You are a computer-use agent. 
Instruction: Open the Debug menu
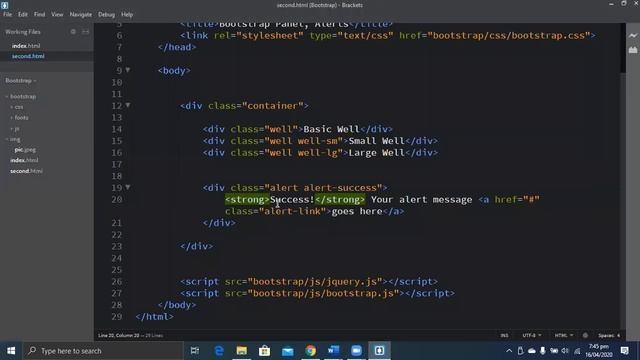pyautogui.click(x=107, y=14)
